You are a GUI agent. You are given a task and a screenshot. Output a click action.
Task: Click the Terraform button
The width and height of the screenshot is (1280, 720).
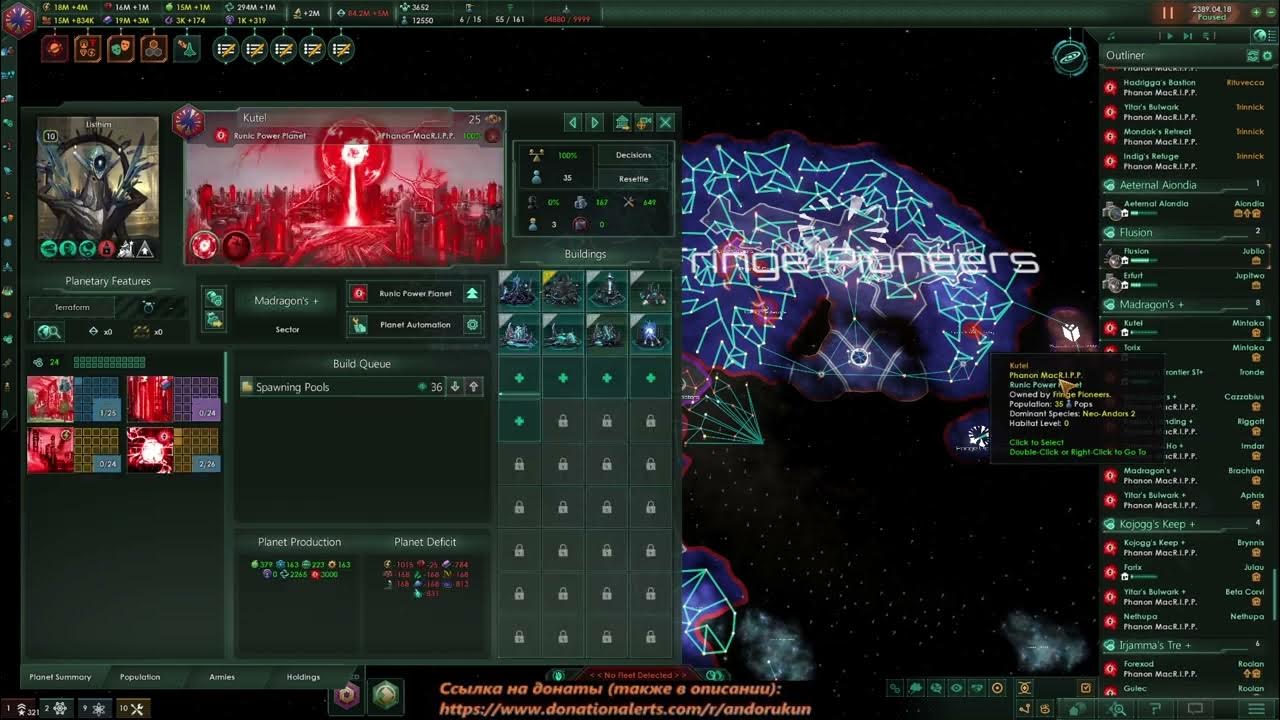72,307
